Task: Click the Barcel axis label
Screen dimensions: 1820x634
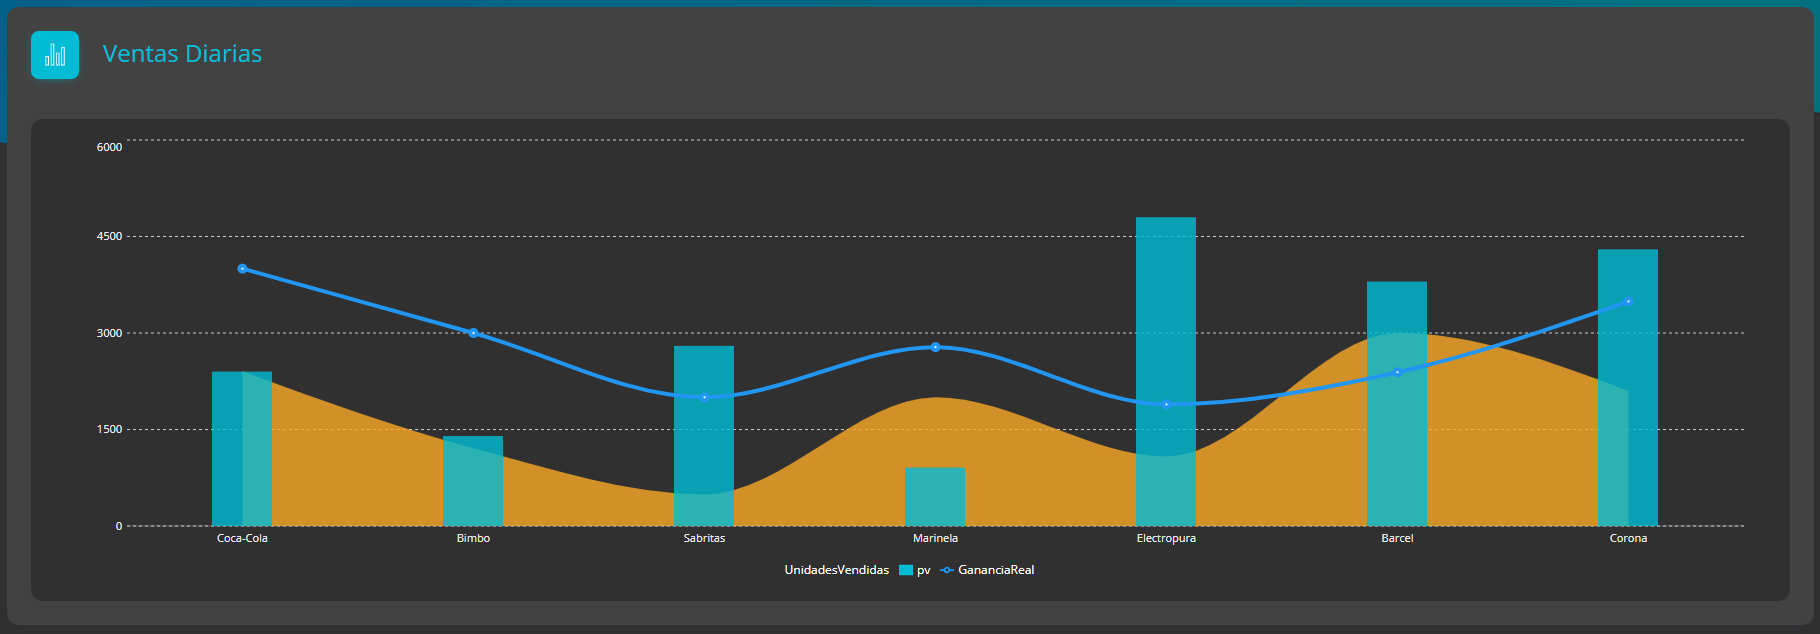Action: 1397,538
